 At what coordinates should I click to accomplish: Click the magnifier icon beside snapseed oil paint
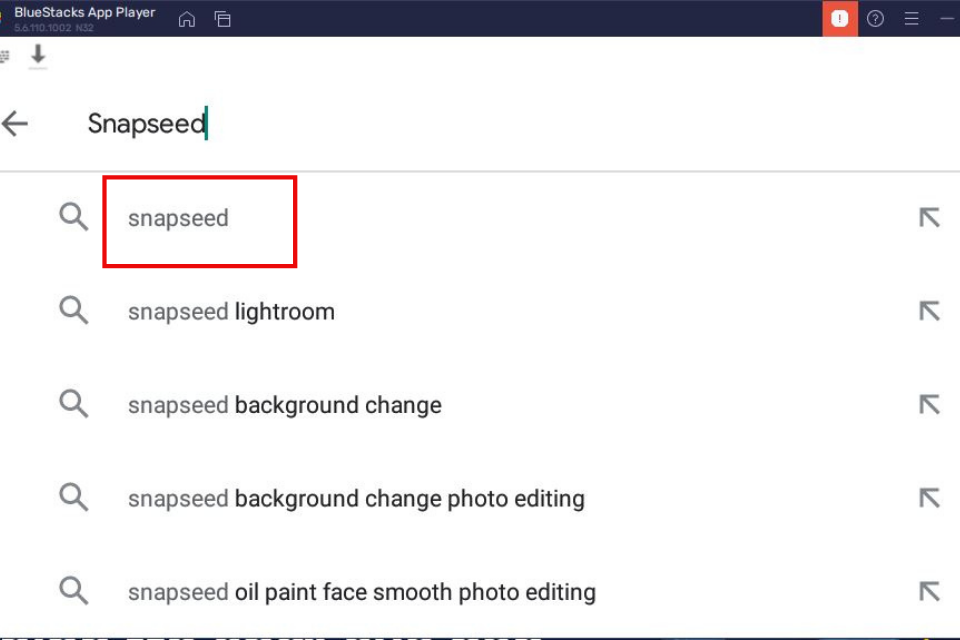(73, 592)
